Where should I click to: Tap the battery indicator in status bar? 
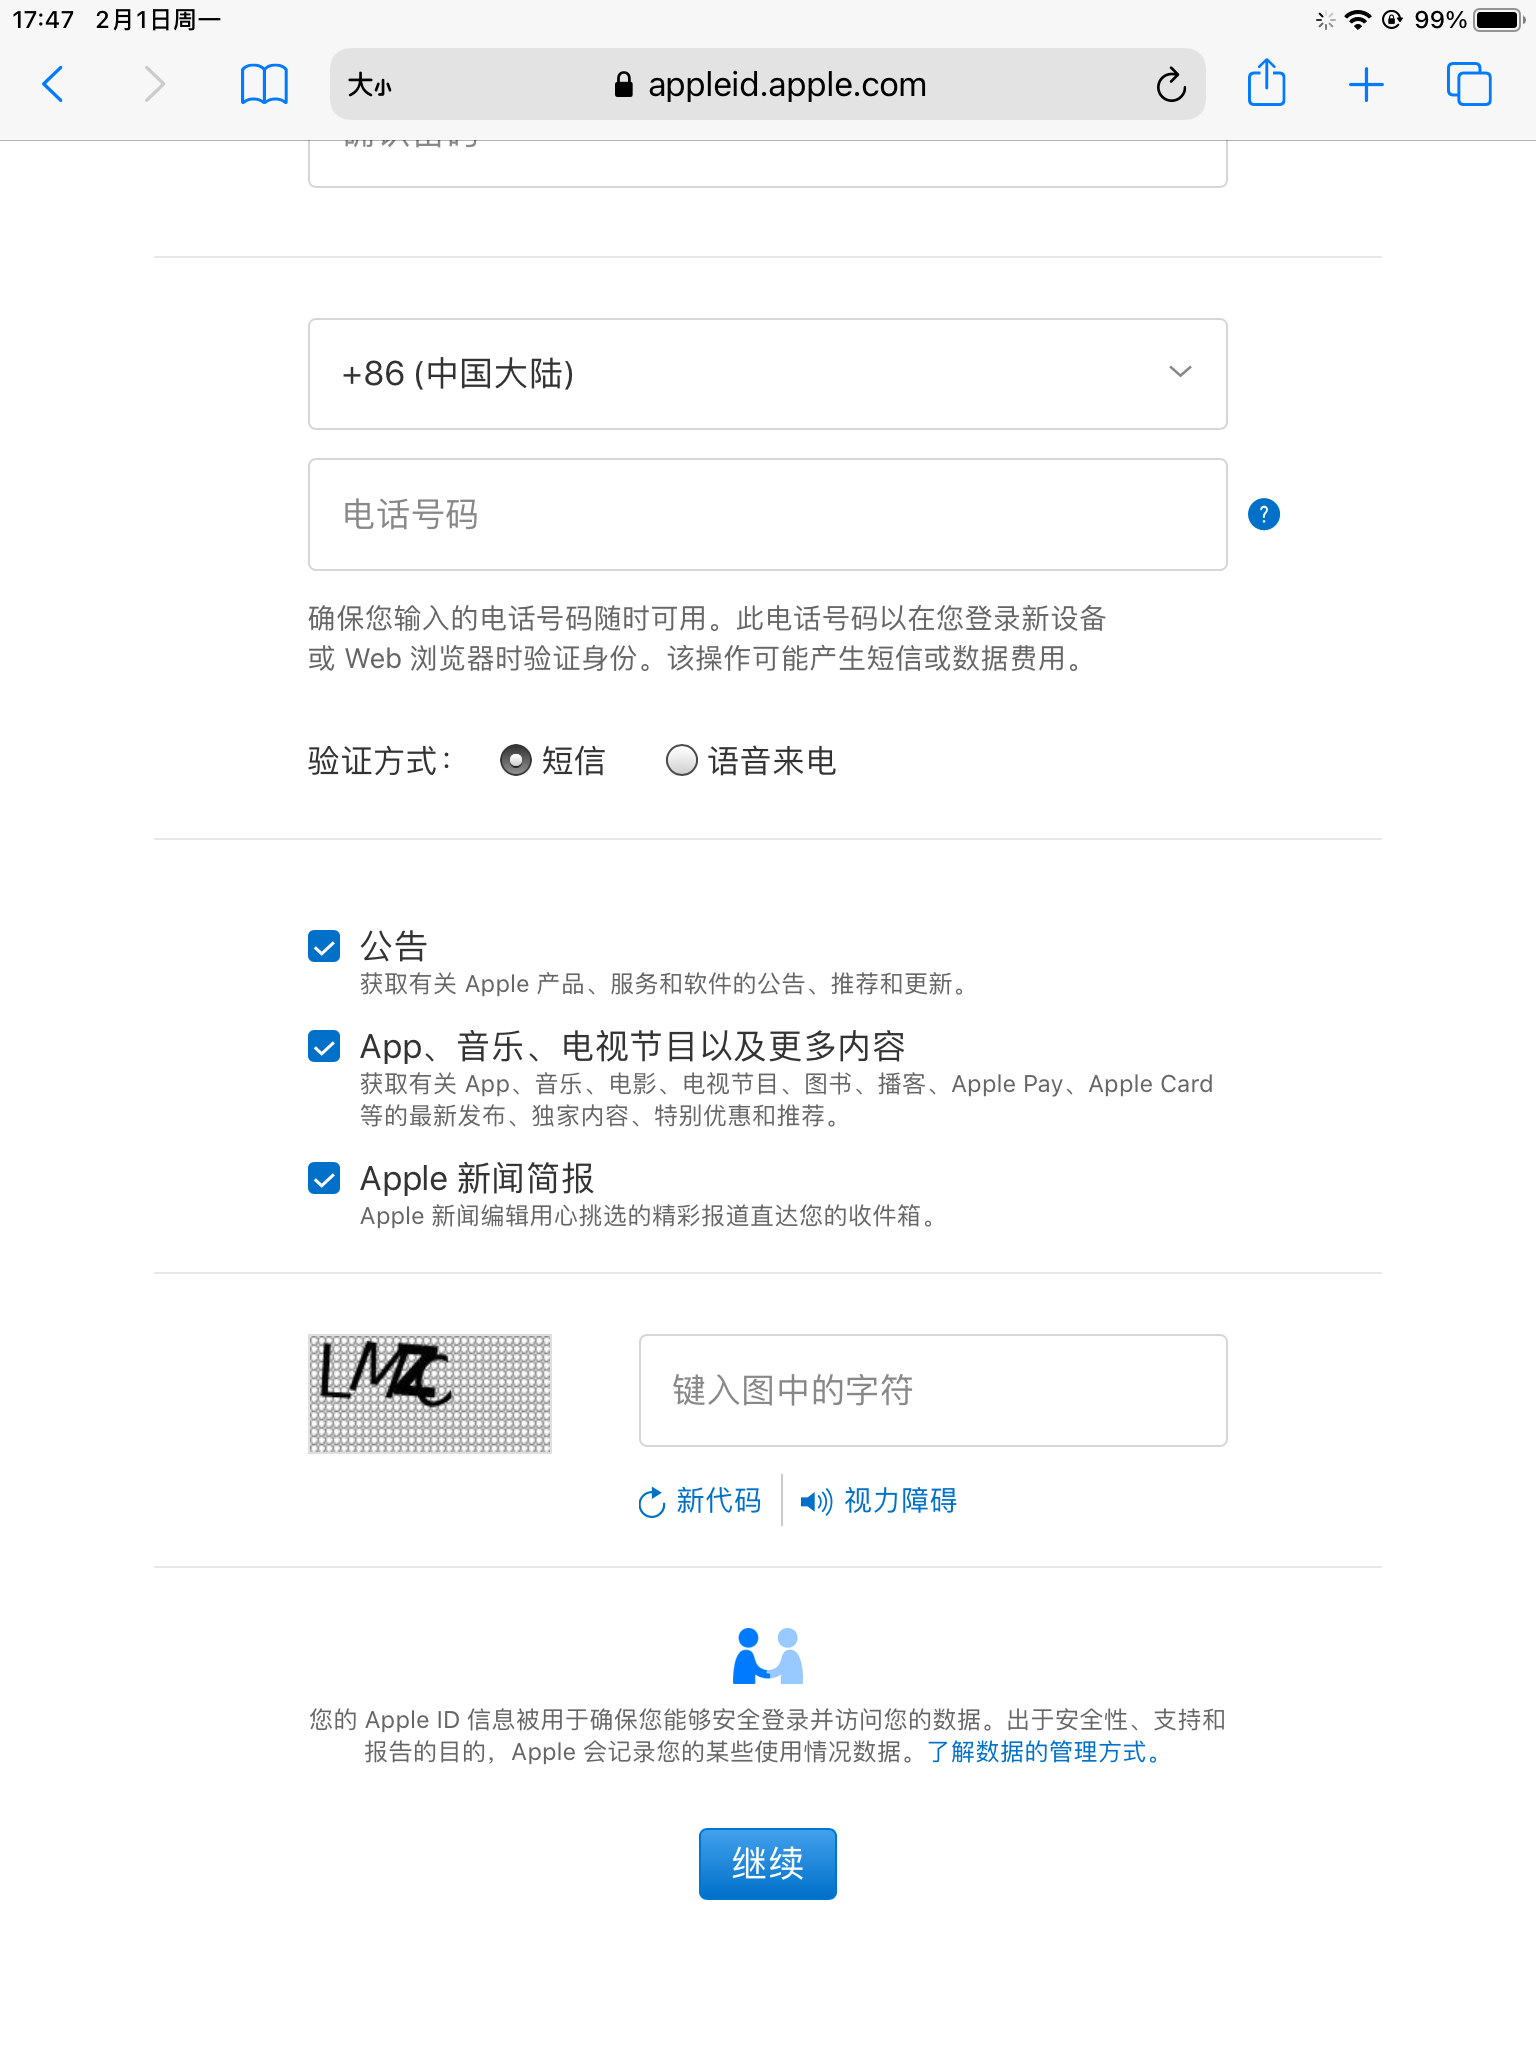(x=1499, y=20)
